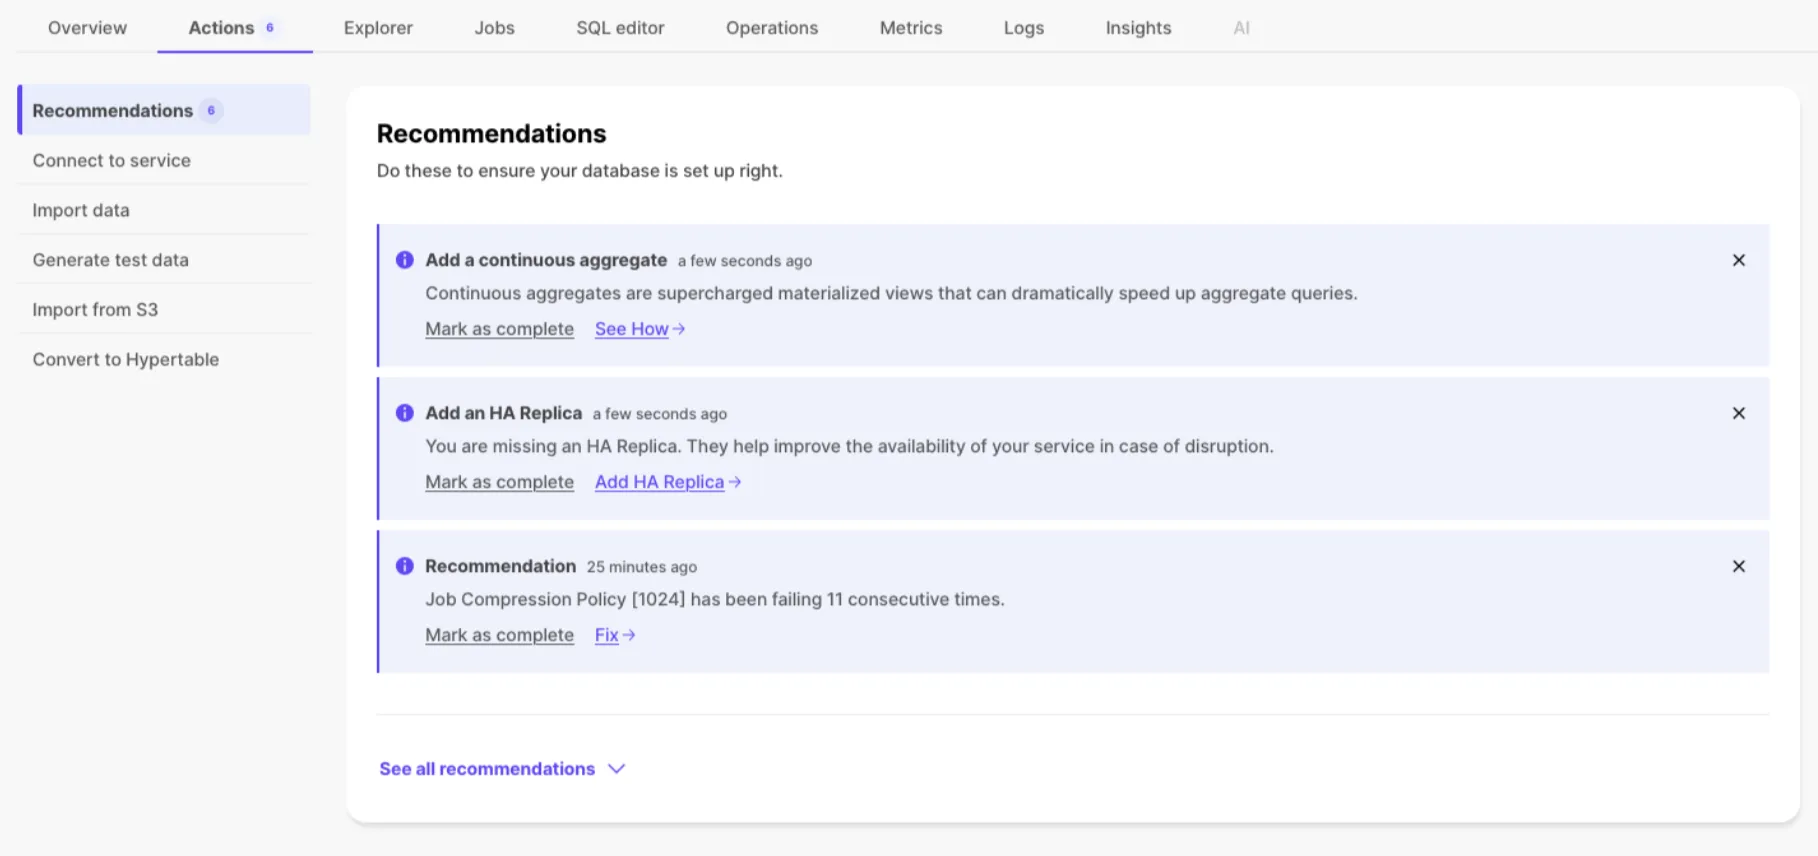Choose Generate test data in sidebar
This screenshot has height=856, width=1818.
pyautogui.click(x=164, y=260)
